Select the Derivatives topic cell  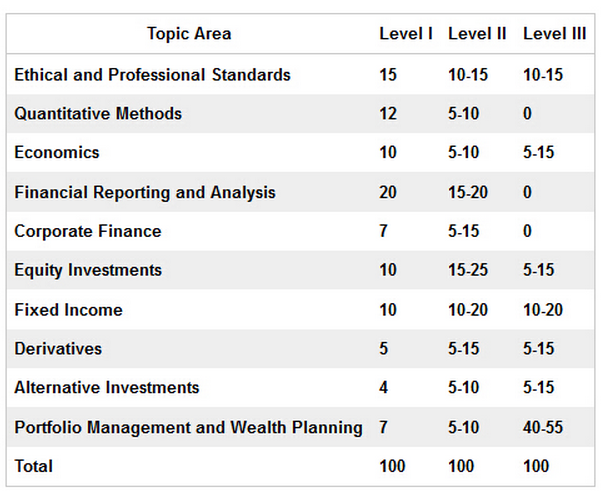(58, 349)
